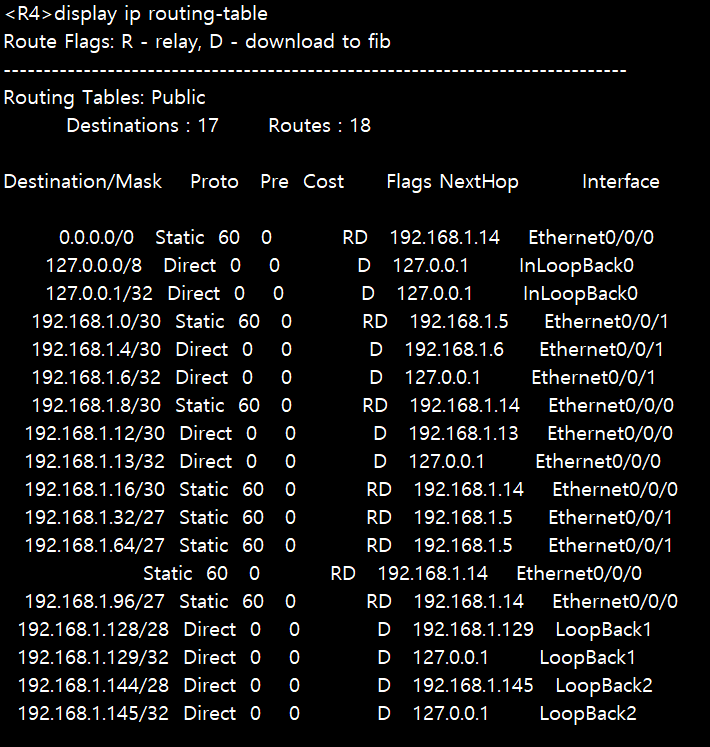Viewport: 710px width, 747px height.
Task: Select destination '192.168.1.6/32'
Action: pos(96,378)
